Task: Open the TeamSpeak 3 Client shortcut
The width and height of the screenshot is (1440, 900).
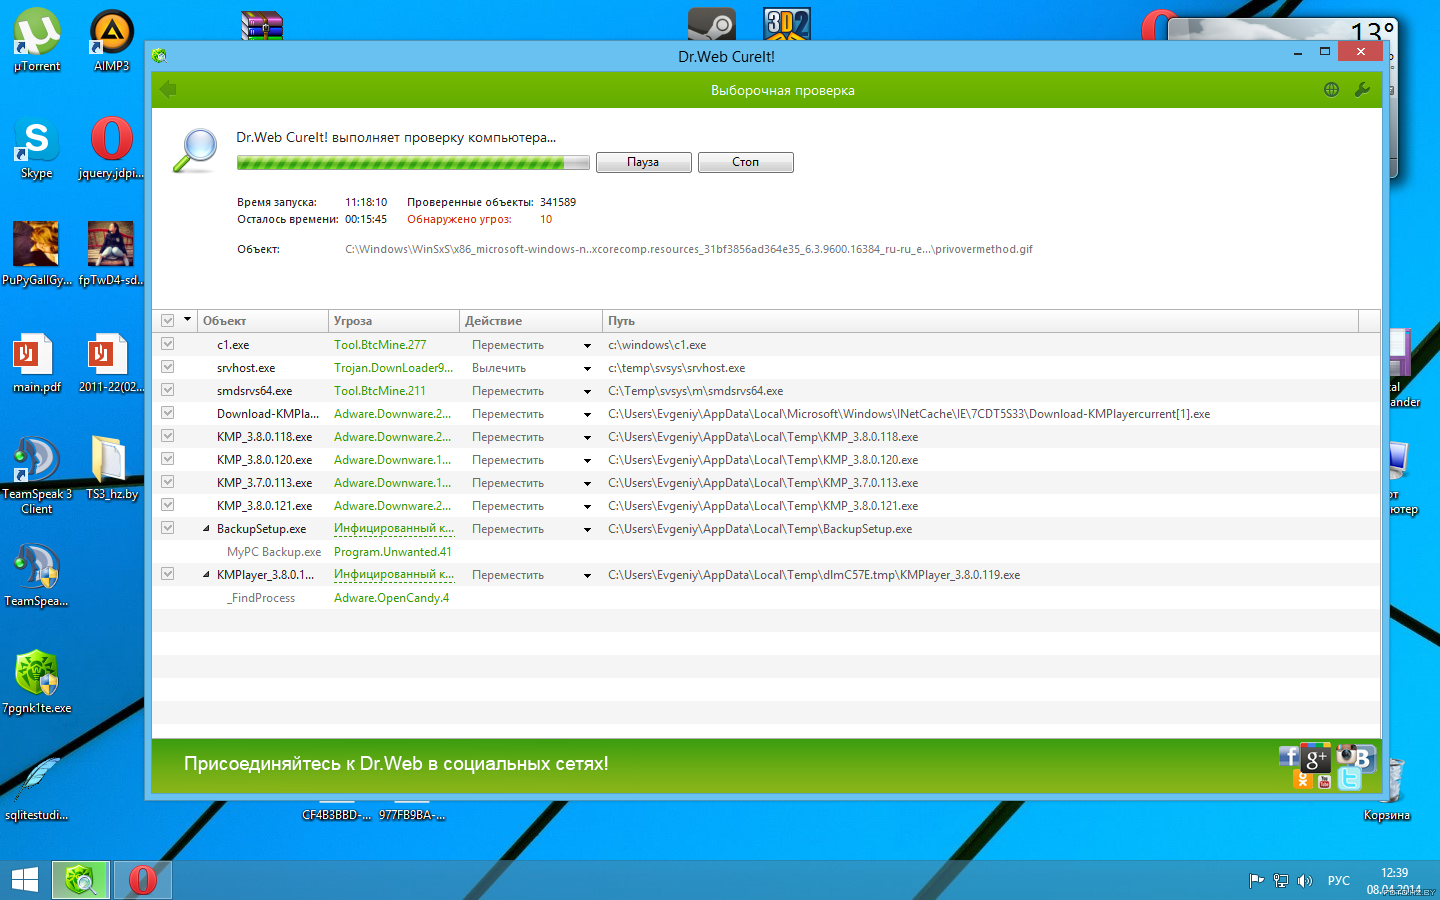Action: coord(37,475)
